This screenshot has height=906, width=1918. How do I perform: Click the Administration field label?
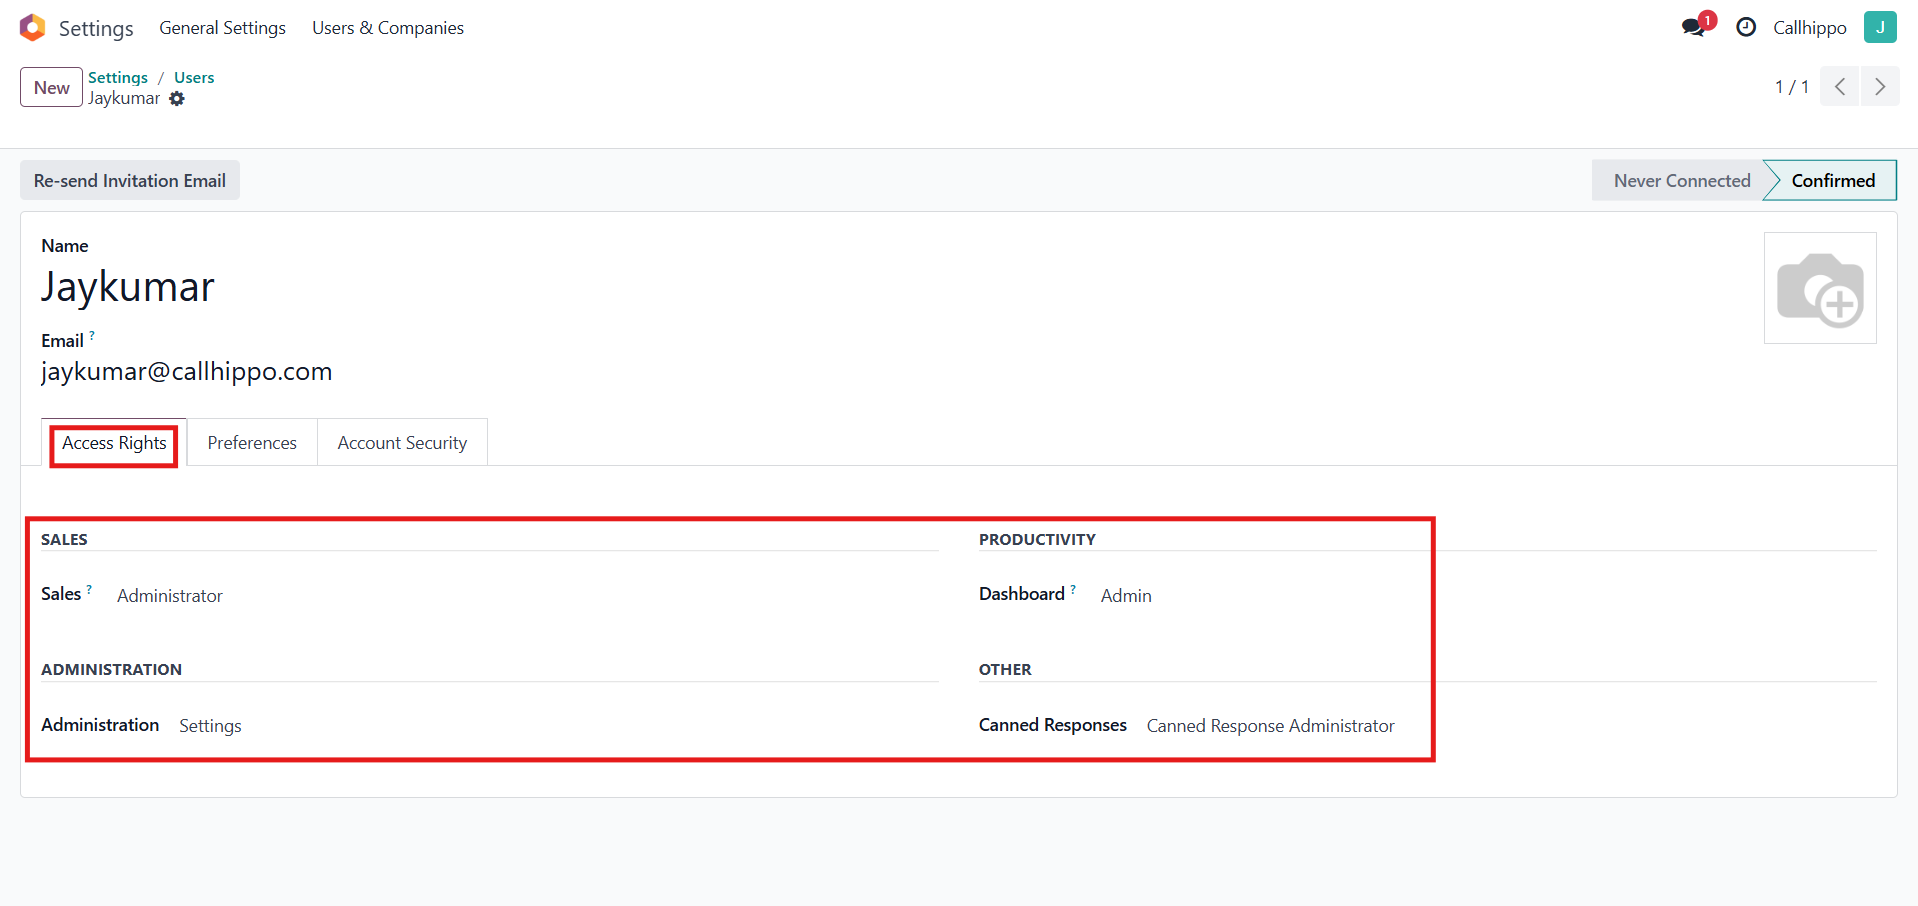coord(100,725)
